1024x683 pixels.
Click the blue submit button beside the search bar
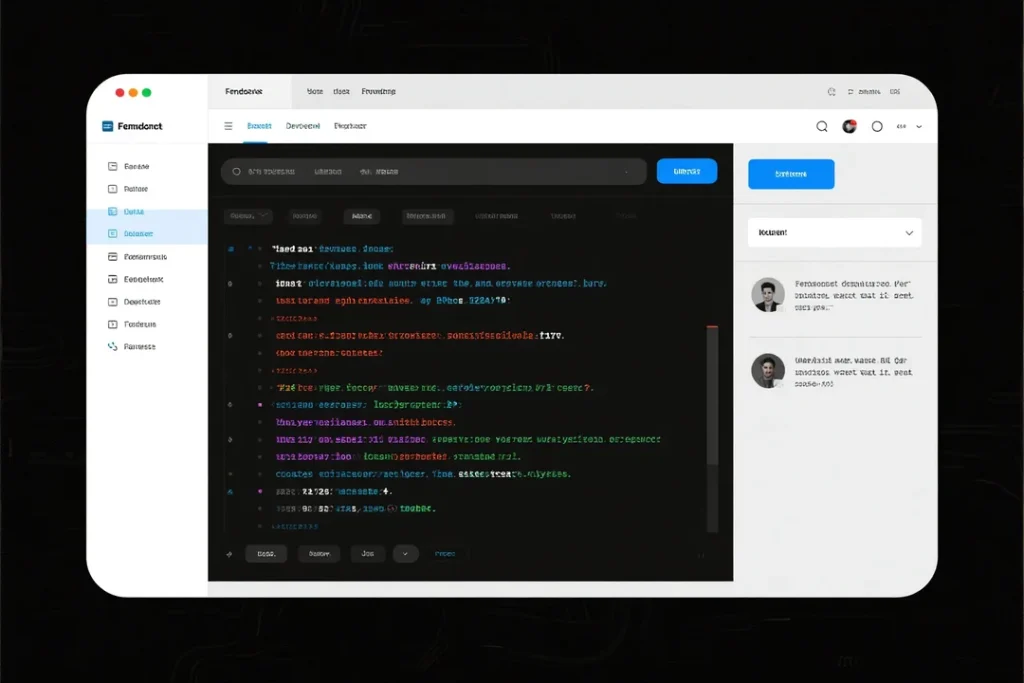pyautogui.click(x=686, y=171)
